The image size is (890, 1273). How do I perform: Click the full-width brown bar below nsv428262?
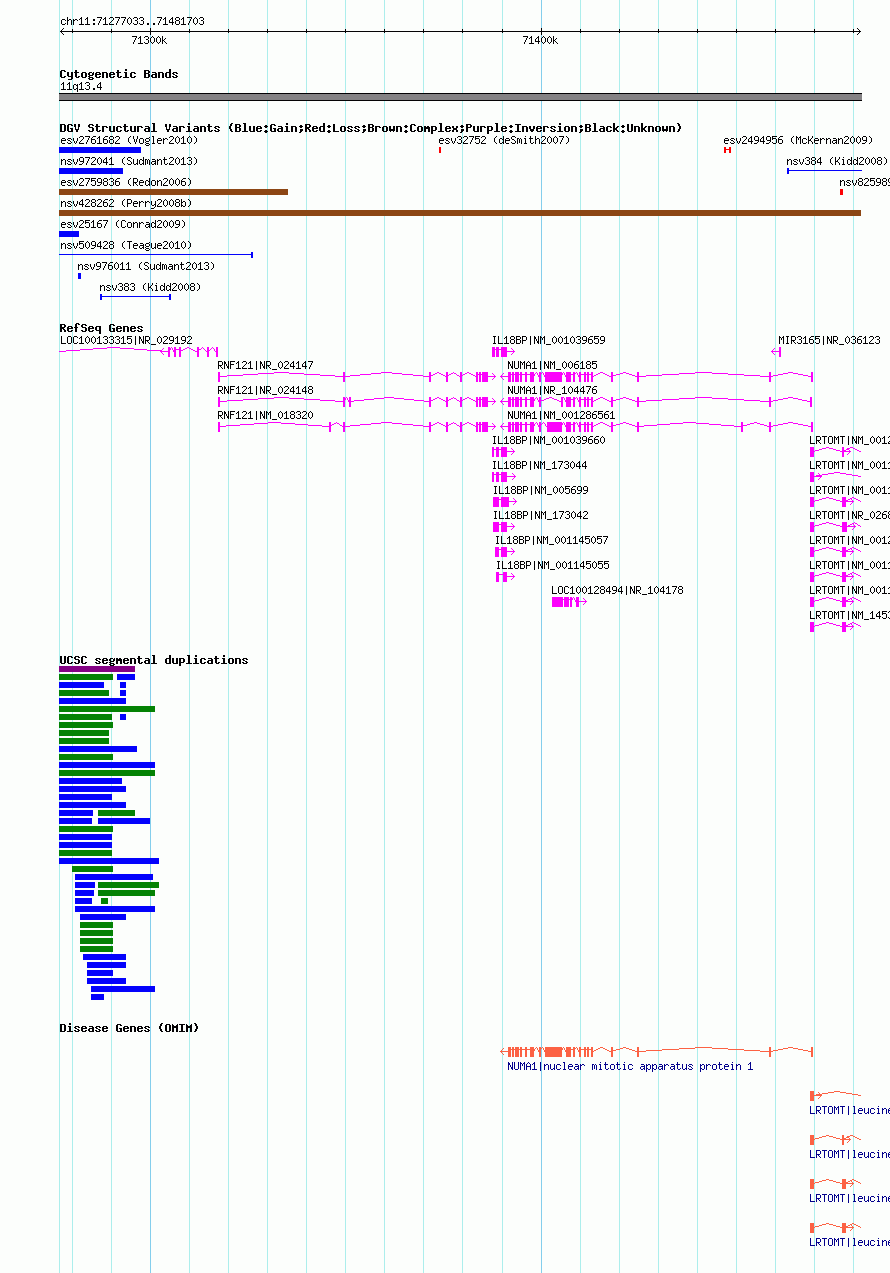click(460, 213)
